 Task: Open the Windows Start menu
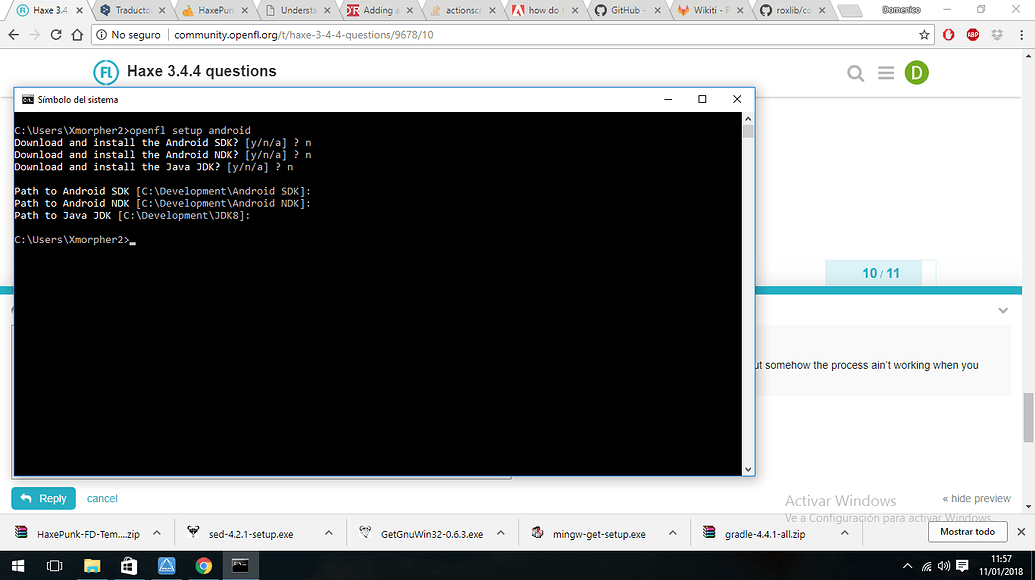[x=18, y=566]
